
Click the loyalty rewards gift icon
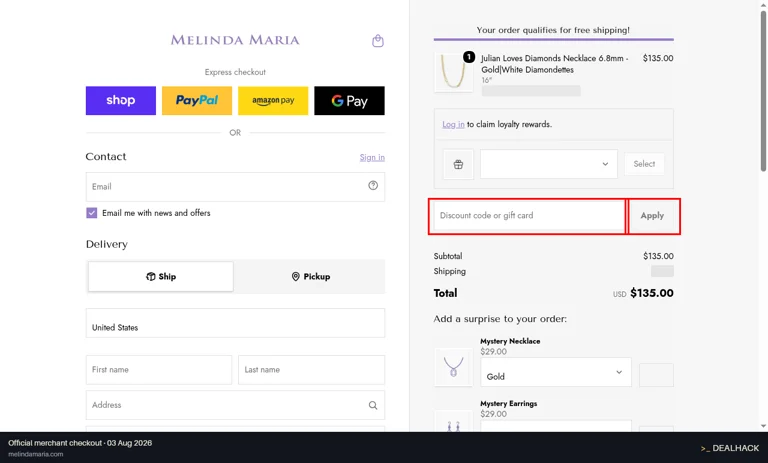click(x=458, y=164)
